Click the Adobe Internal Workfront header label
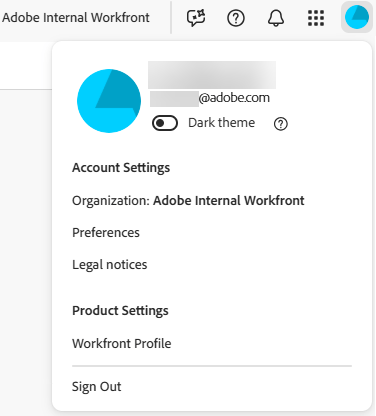This screenshot has width=376, height=416. [x=76, y=17]
